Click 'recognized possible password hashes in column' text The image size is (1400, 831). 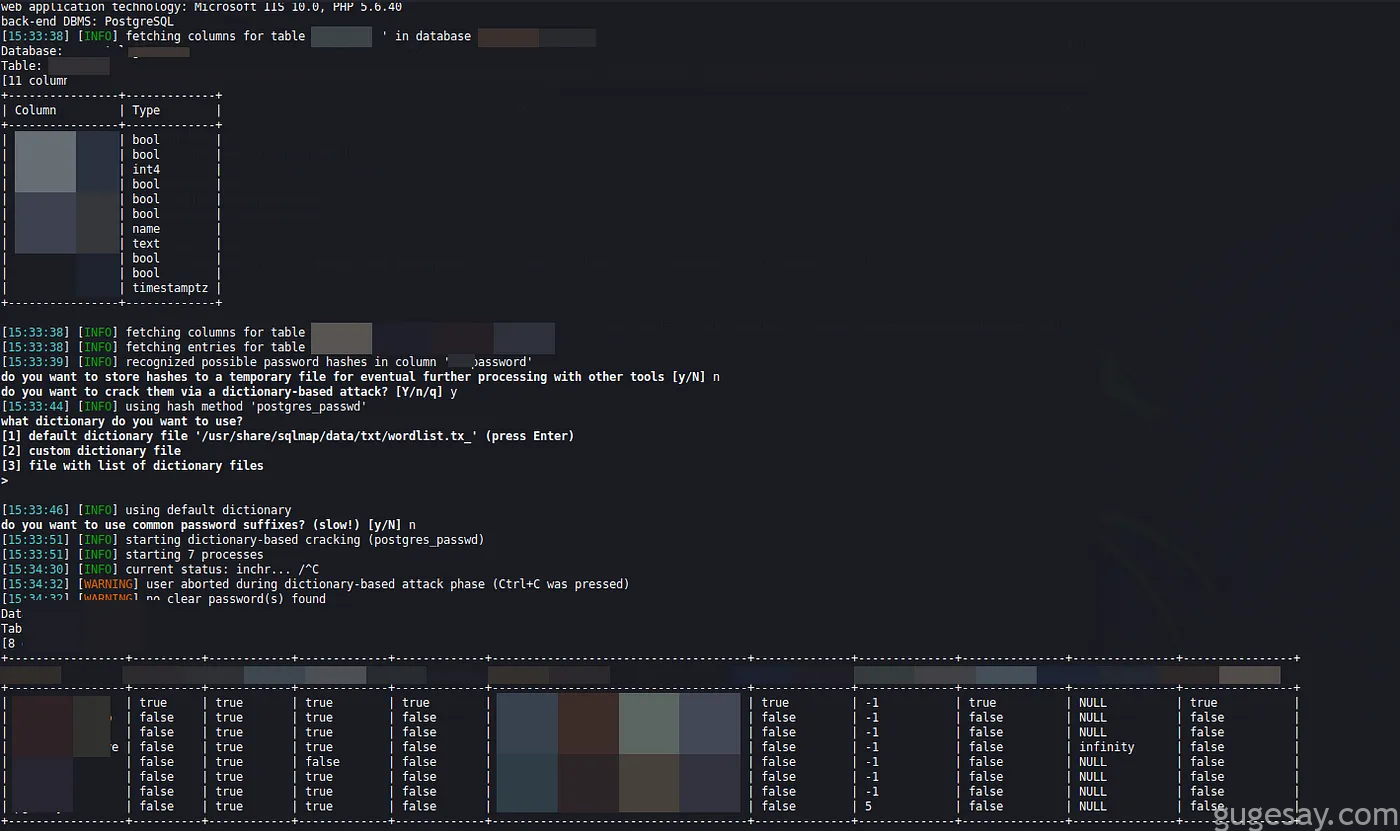[283, 362]
